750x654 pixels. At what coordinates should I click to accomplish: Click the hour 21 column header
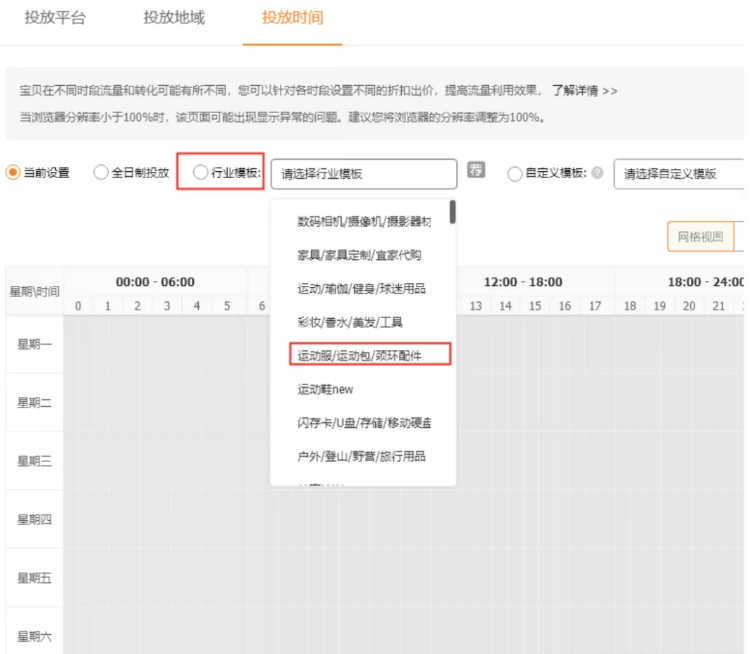click(719, 306)
